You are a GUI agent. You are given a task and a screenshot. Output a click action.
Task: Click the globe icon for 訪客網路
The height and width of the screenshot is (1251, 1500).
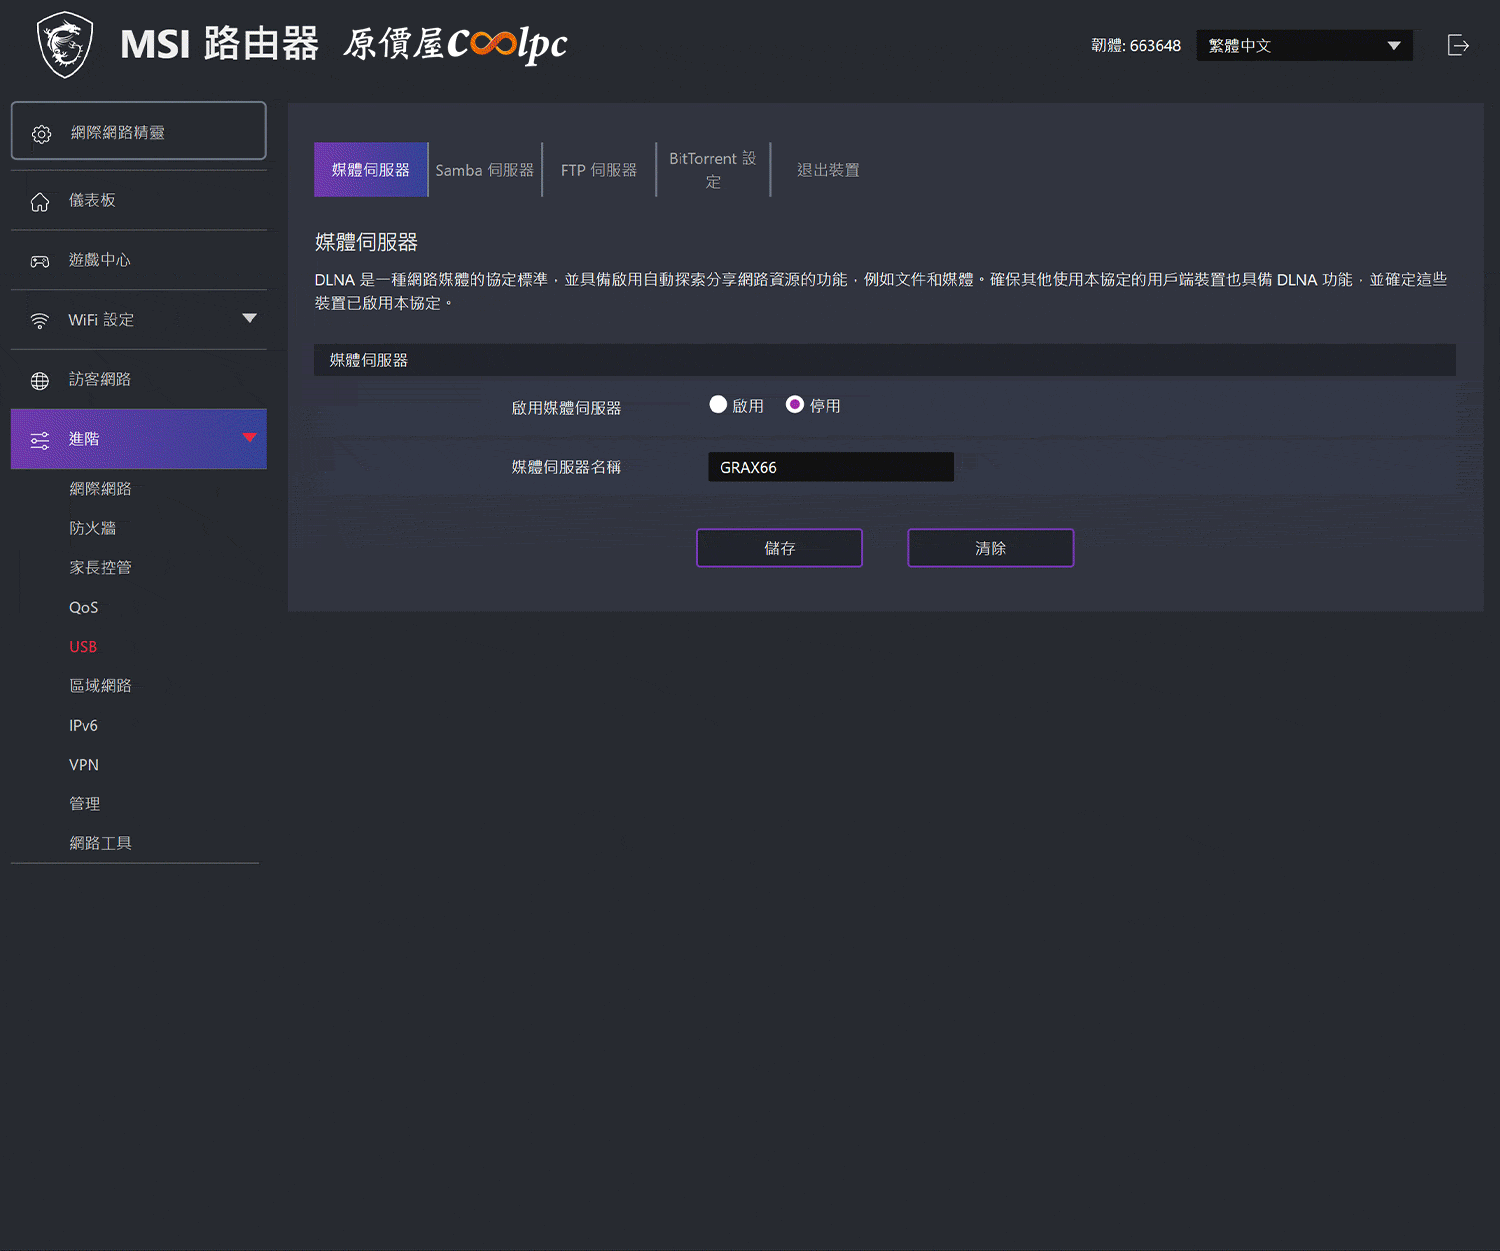click(x=40, y=381)
